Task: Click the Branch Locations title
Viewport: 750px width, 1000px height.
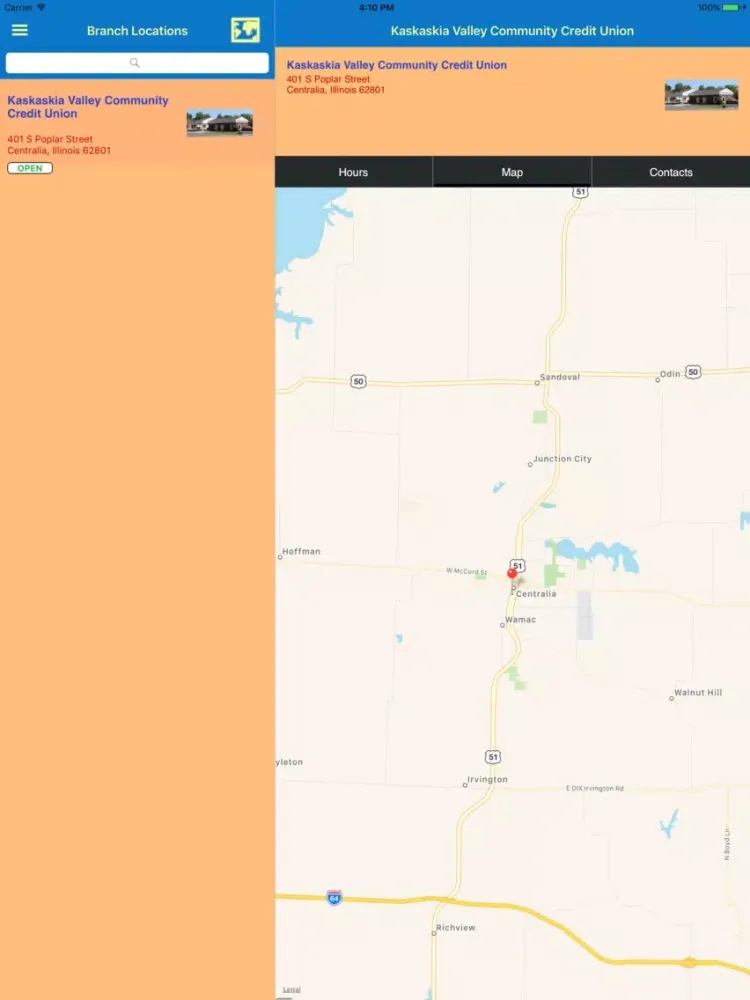Action: coord(137,31)
